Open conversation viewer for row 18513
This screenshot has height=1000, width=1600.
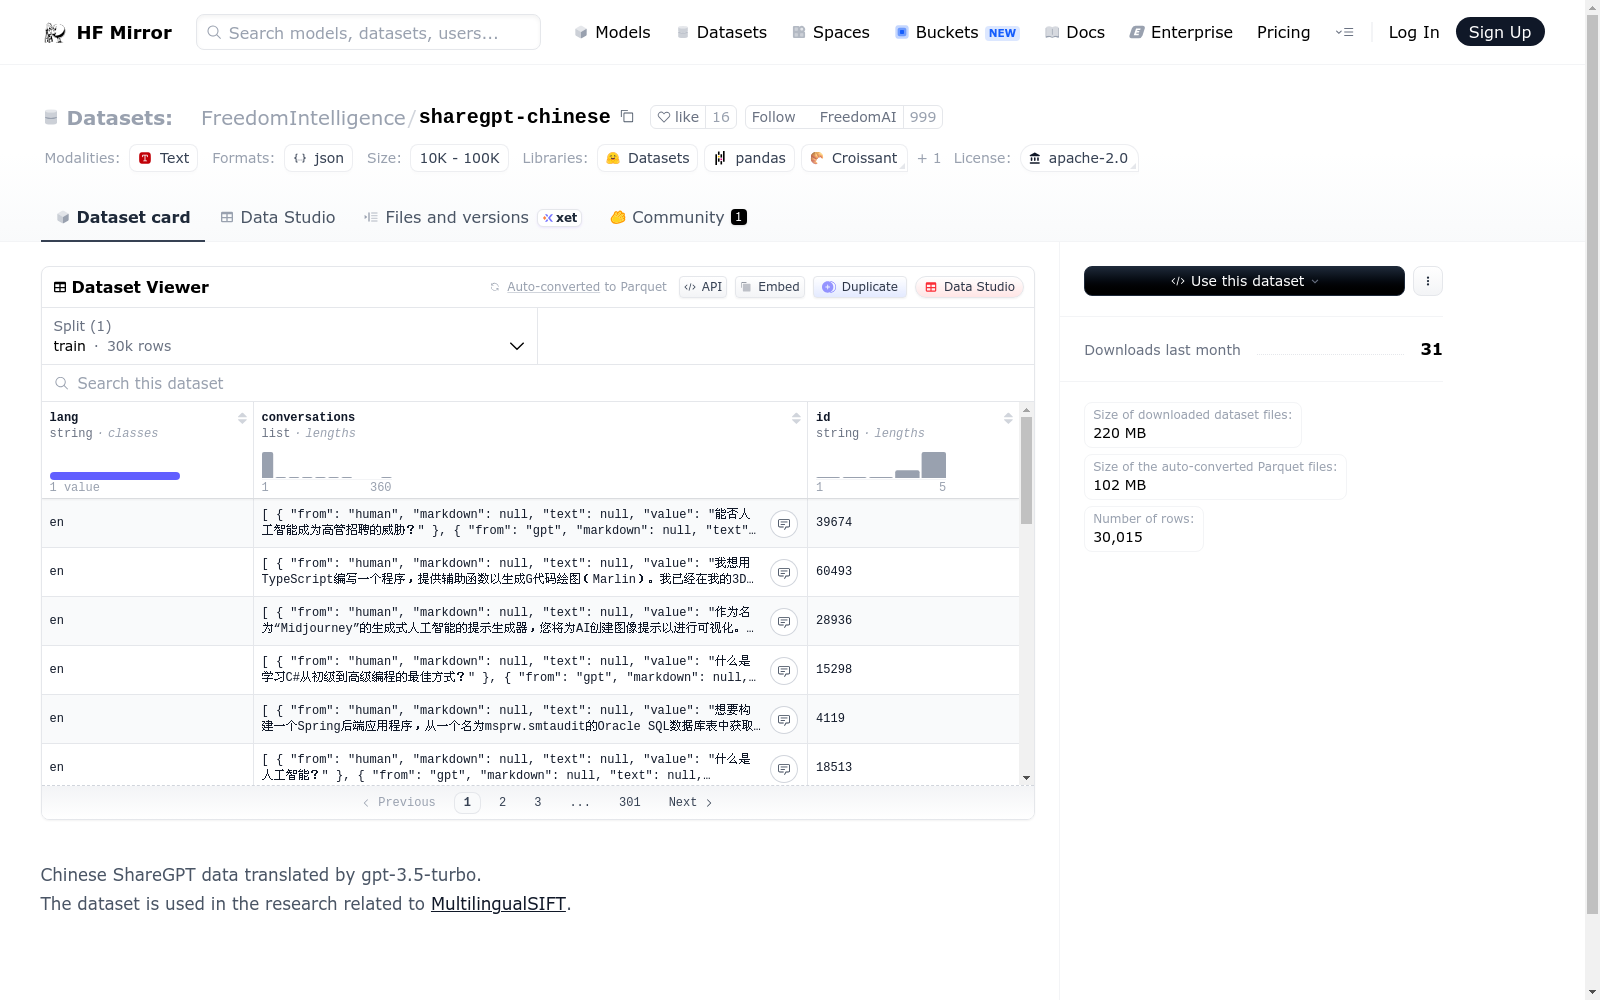click(x=784, y=768)
